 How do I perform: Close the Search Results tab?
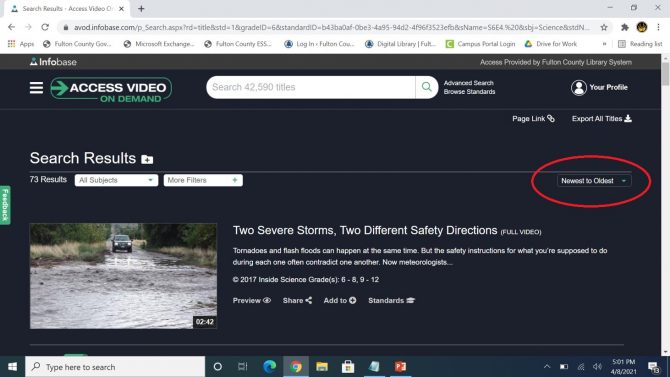(121, 9)
